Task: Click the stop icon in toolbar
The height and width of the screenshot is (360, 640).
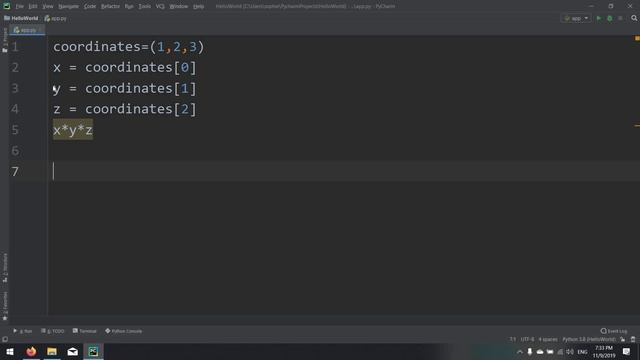Action: pyautogui.click(x=620, y=18)
